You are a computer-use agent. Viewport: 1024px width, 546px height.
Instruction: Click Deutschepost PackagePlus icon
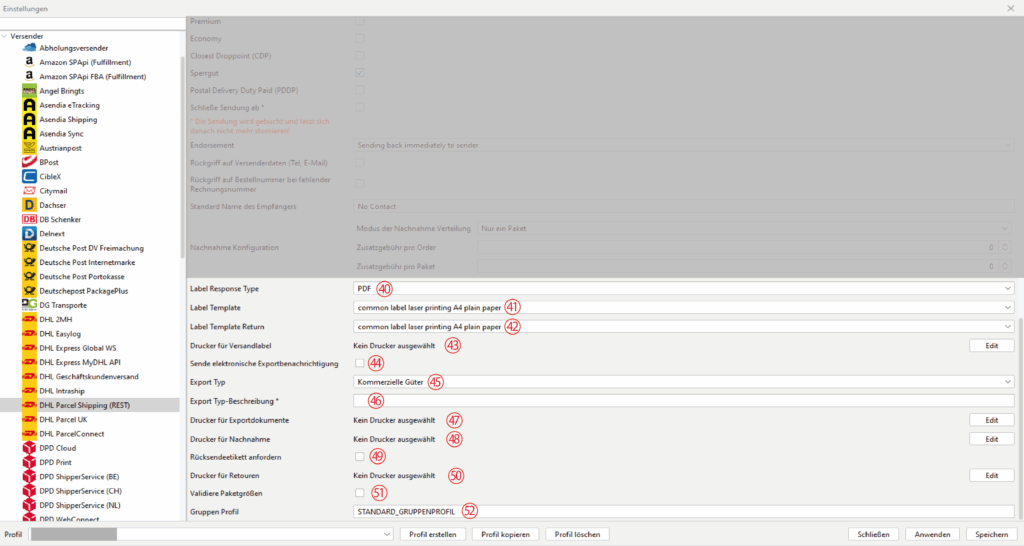coord(29,291)
